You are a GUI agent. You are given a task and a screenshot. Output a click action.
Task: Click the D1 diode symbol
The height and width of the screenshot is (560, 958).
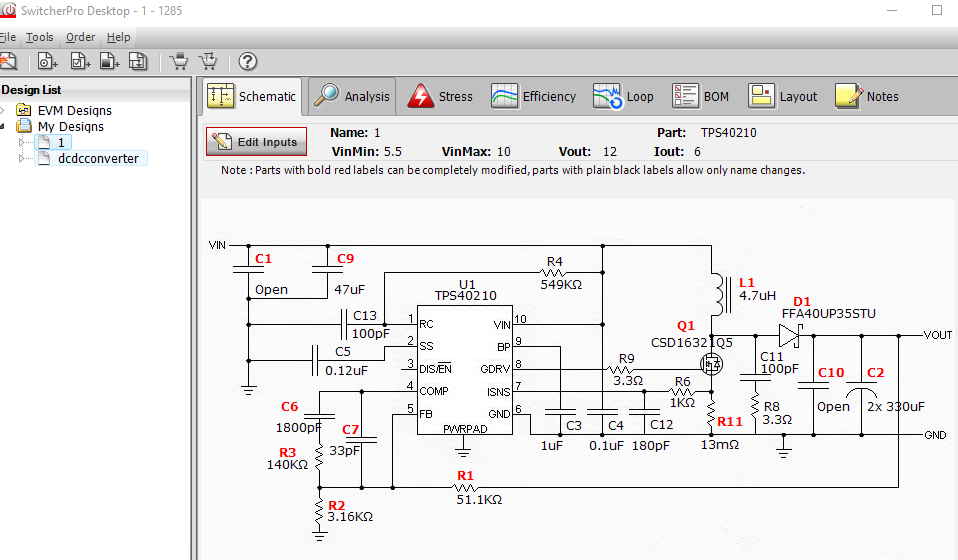point(790,335)
